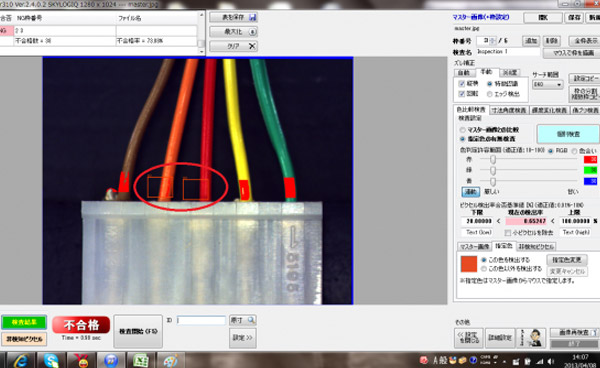The width and height of the screenshot is (600, 368).
Task: Switch to the master image tab
Action: [x=474, y=246]
